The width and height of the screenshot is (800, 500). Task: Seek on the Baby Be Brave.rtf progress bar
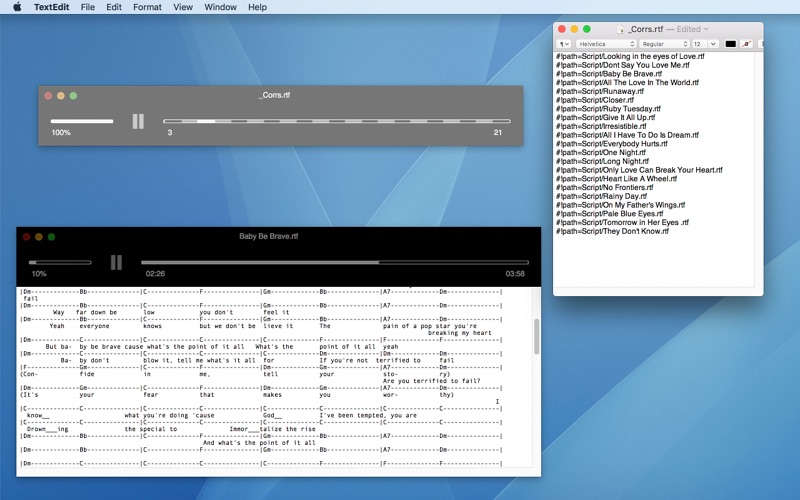[335, 262]
